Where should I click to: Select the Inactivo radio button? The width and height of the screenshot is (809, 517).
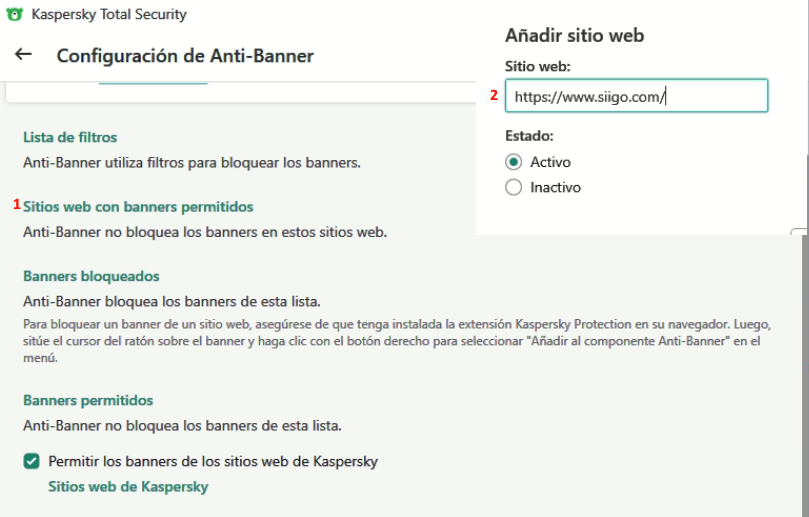tap(513, 187)
